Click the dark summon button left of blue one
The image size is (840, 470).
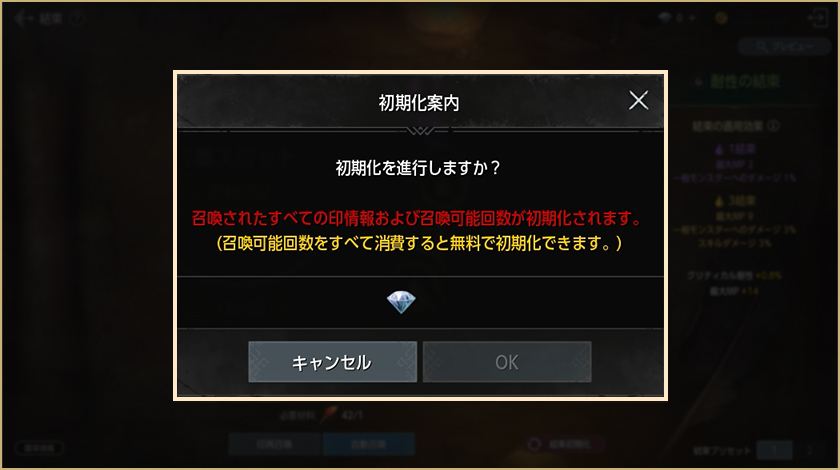[x=275, y=444]
